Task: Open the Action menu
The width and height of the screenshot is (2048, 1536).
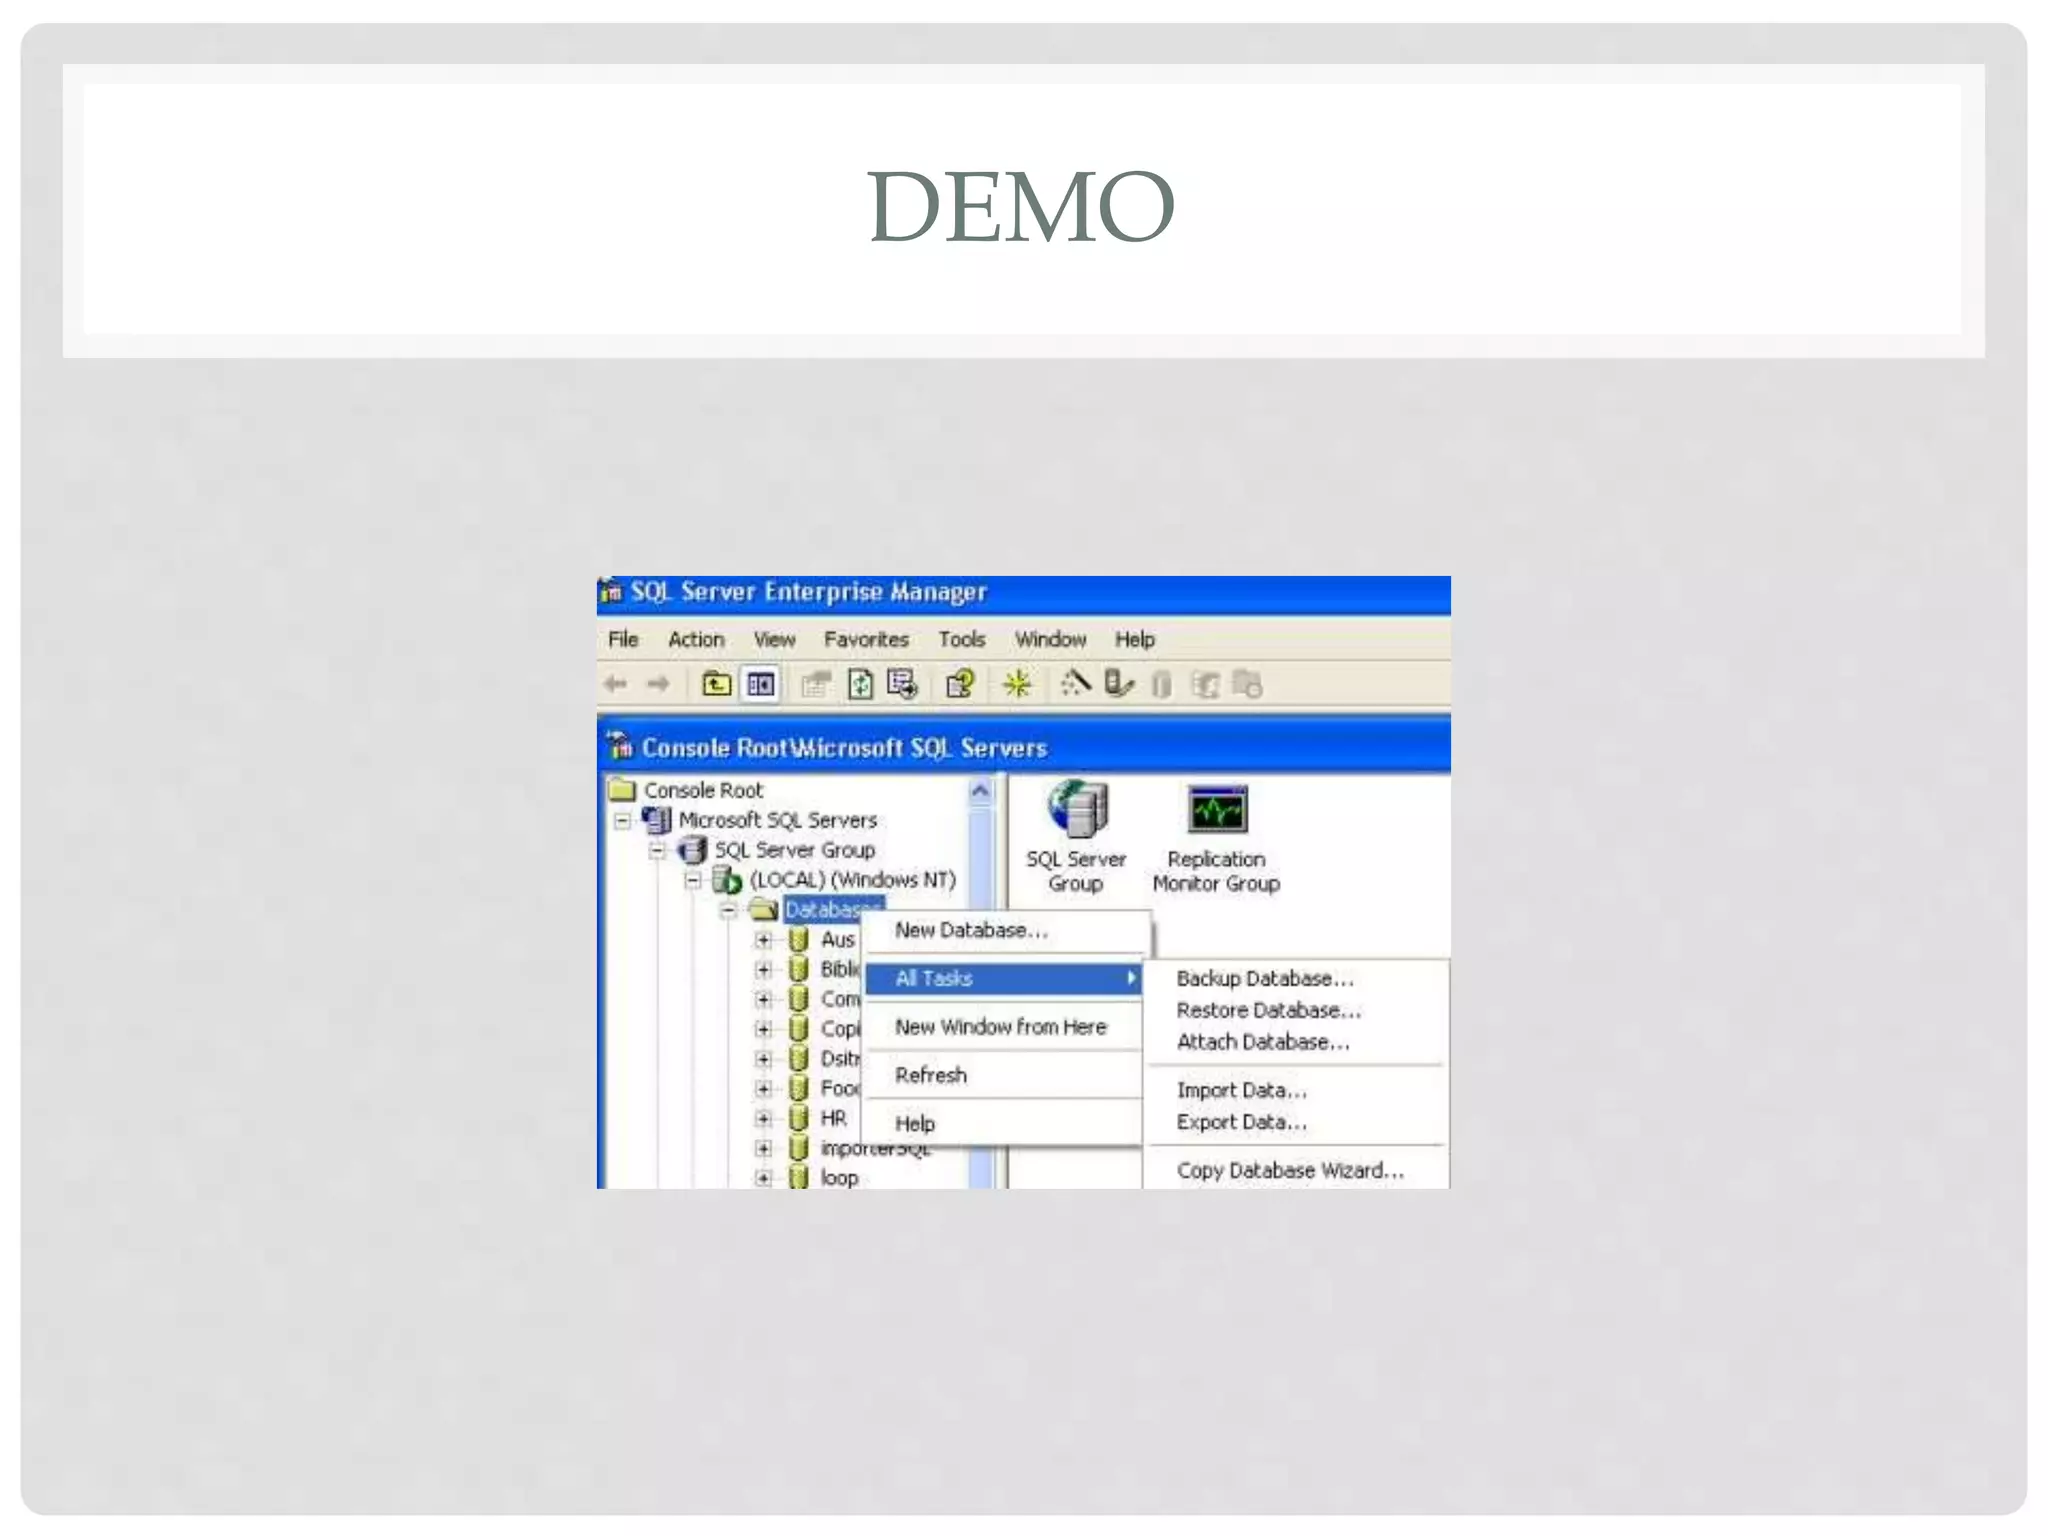Action: pos(696,639)
